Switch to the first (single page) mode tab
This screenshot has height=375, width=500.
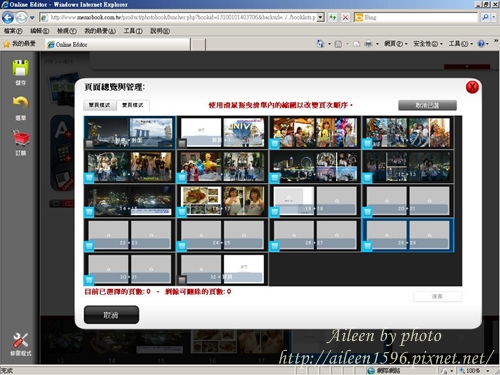99,105
